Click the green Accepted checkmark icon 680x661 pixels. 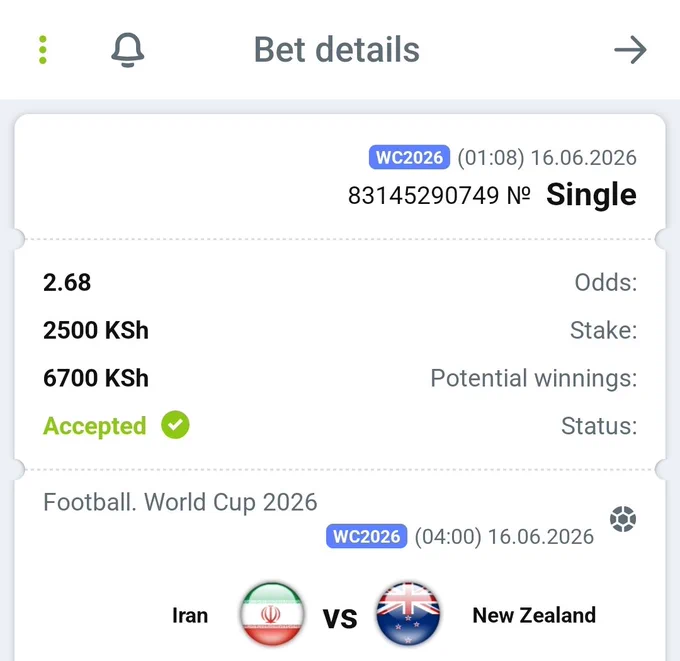pyautogui.click(x=175, y=425)
